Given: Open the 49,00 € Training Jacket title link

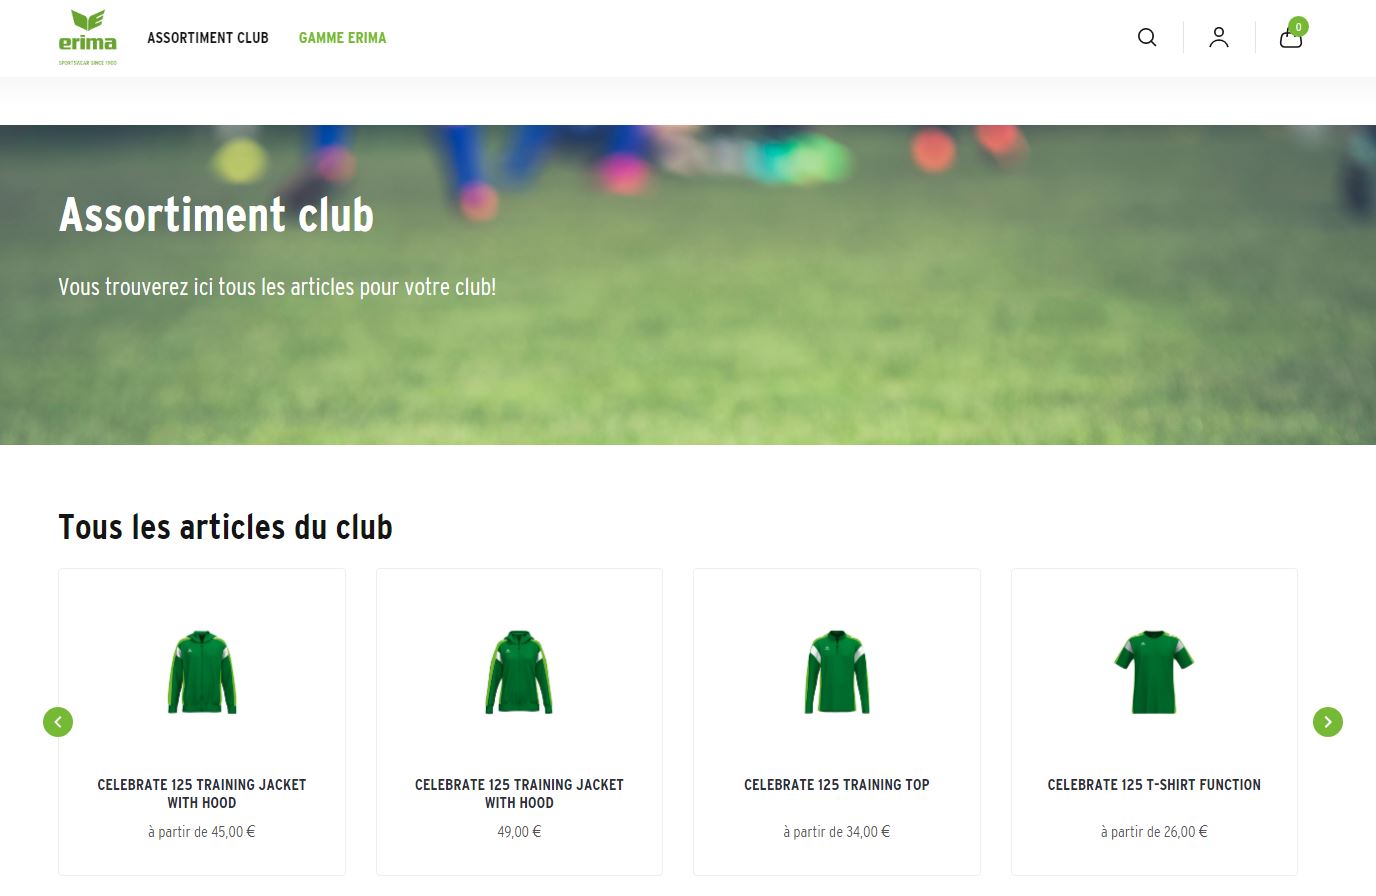Looking at the screenshot, I should [519, 794].
